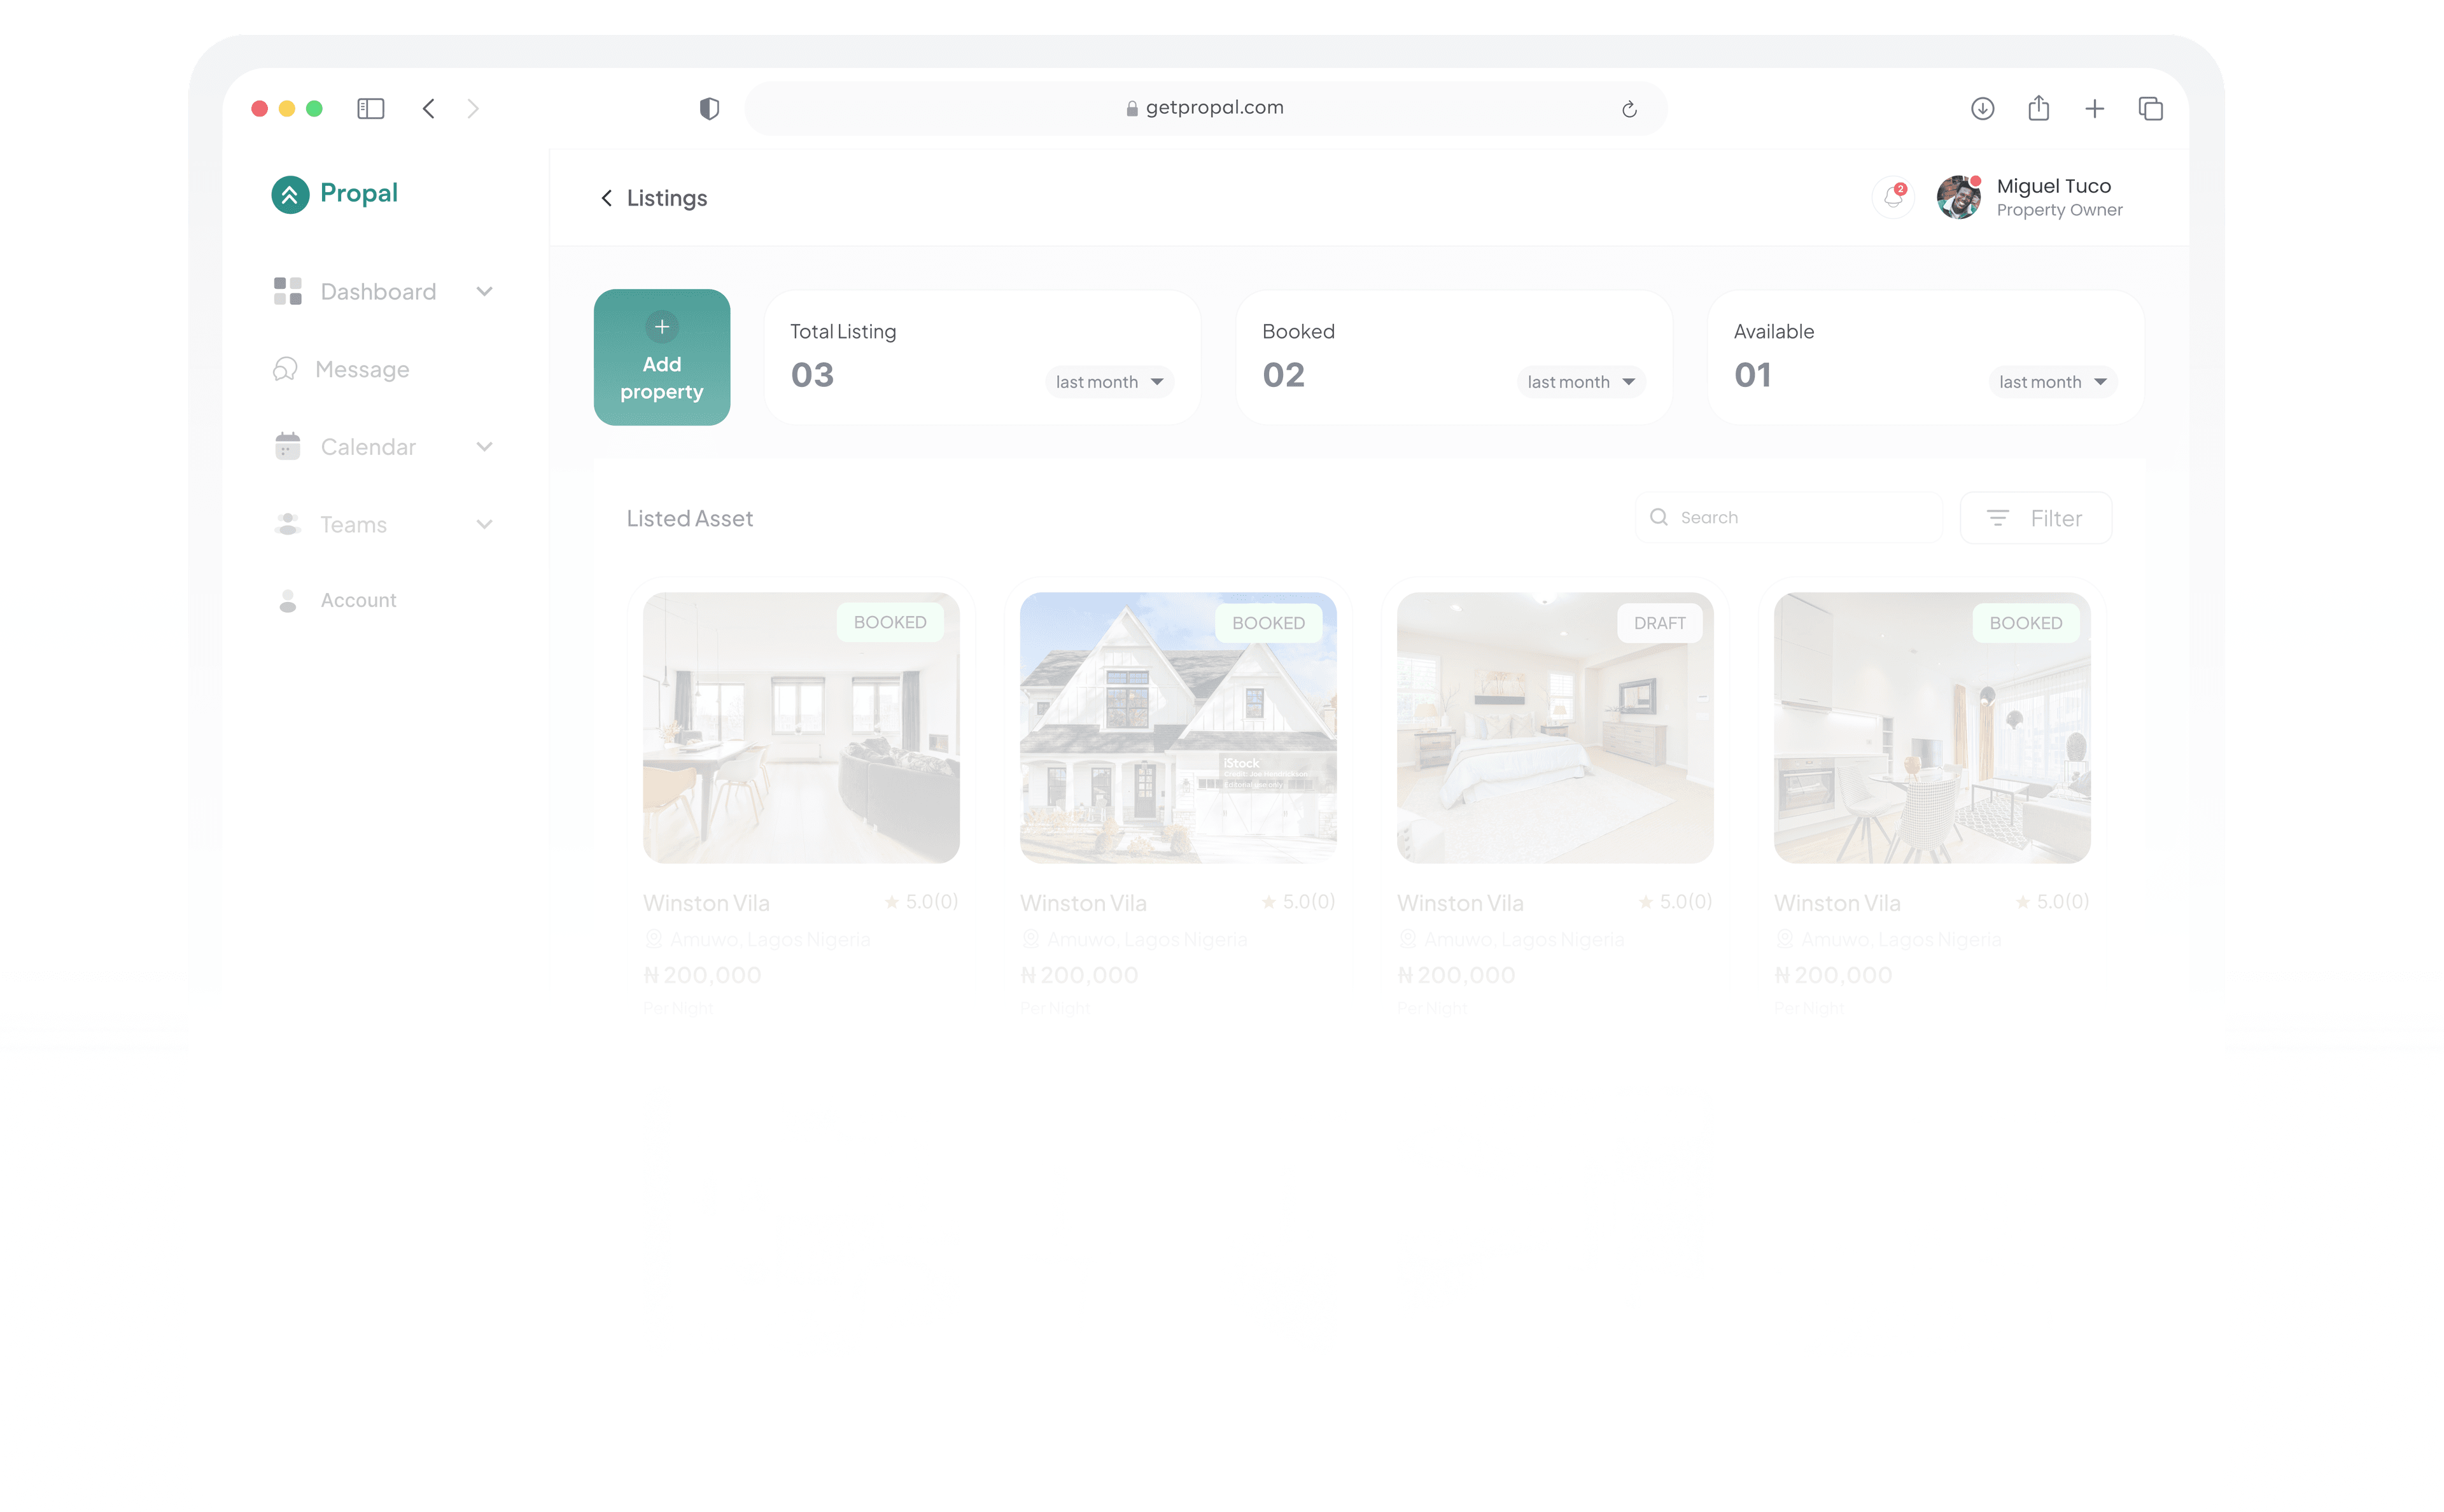Open the Dashboard menu item
2444x1512 pixels.
point(384,292)
